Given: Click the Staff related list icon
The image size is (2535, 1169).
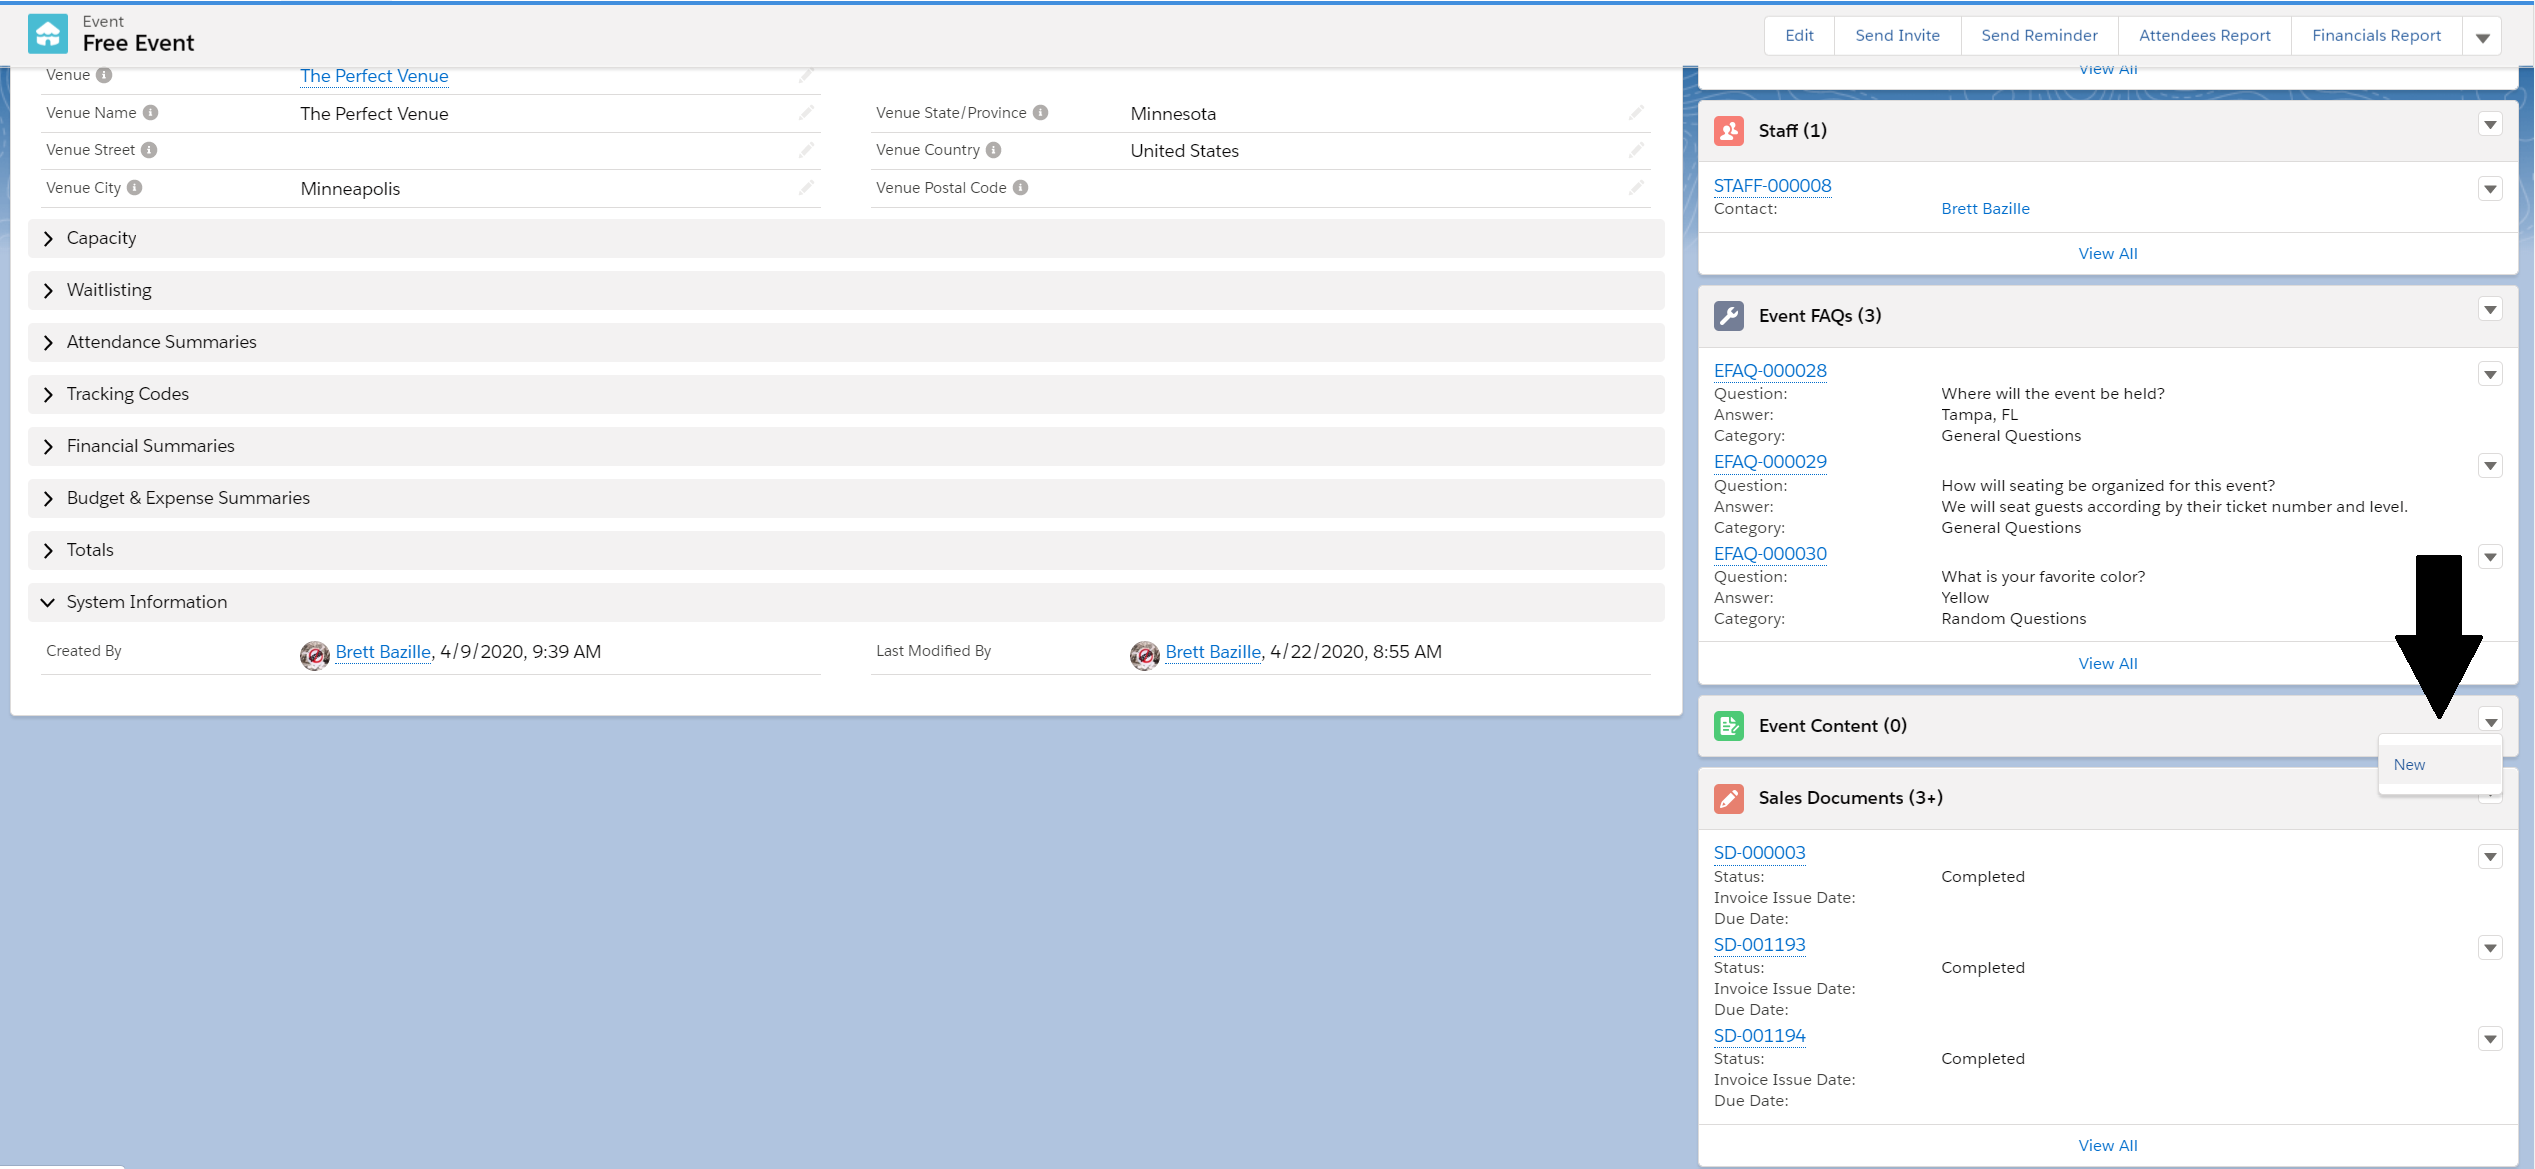Looking at the screenshot, I should pyautogui.click(x=1728, y=131).
